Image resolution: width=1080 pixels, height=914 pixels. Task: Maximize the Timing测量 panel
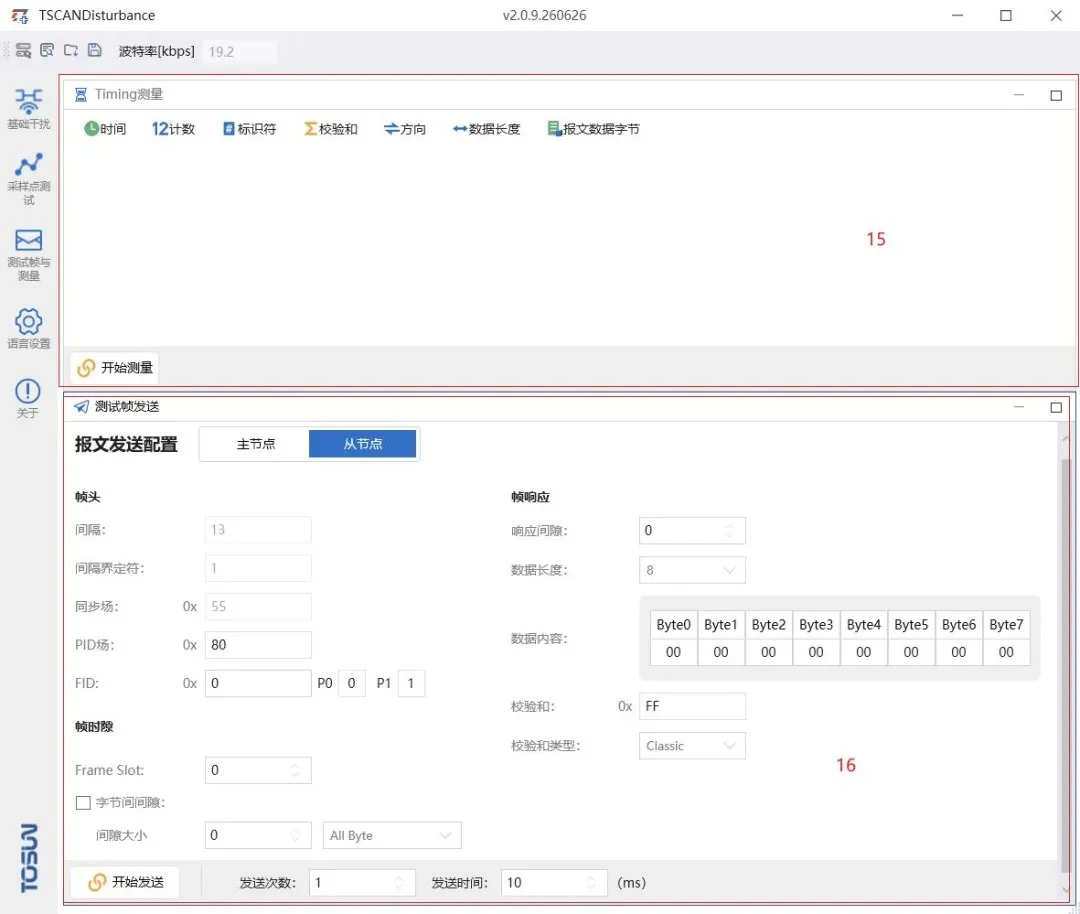click(1056, 95)
